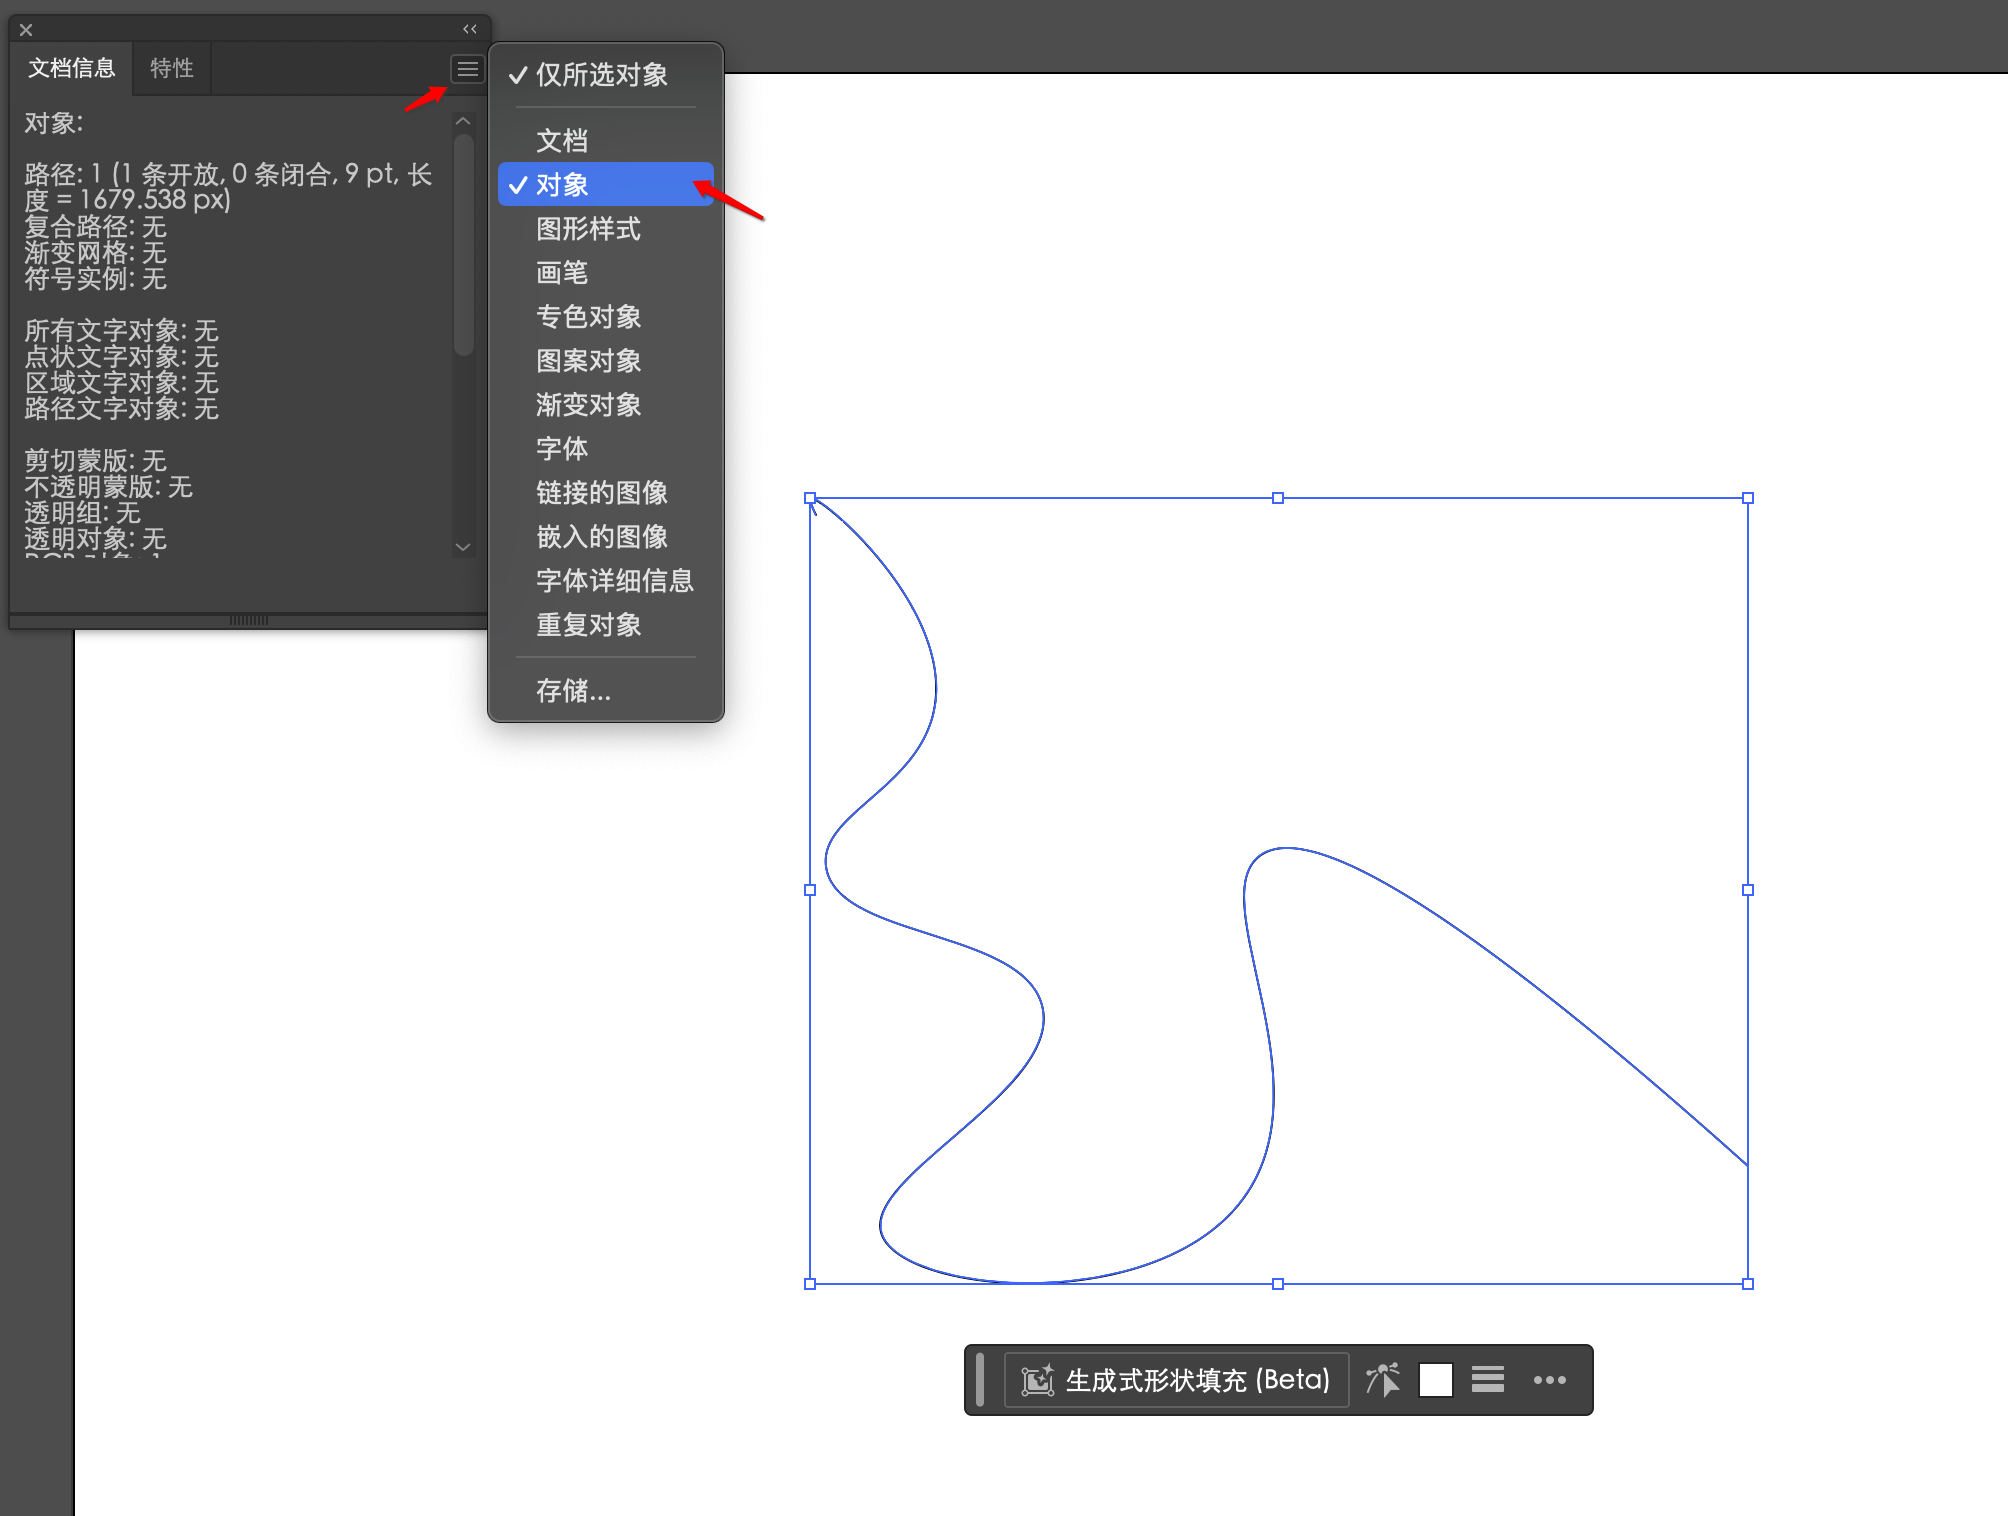Click 存储... to save info
Screen dimensions: 2008x1516
(x=573, y=691)
